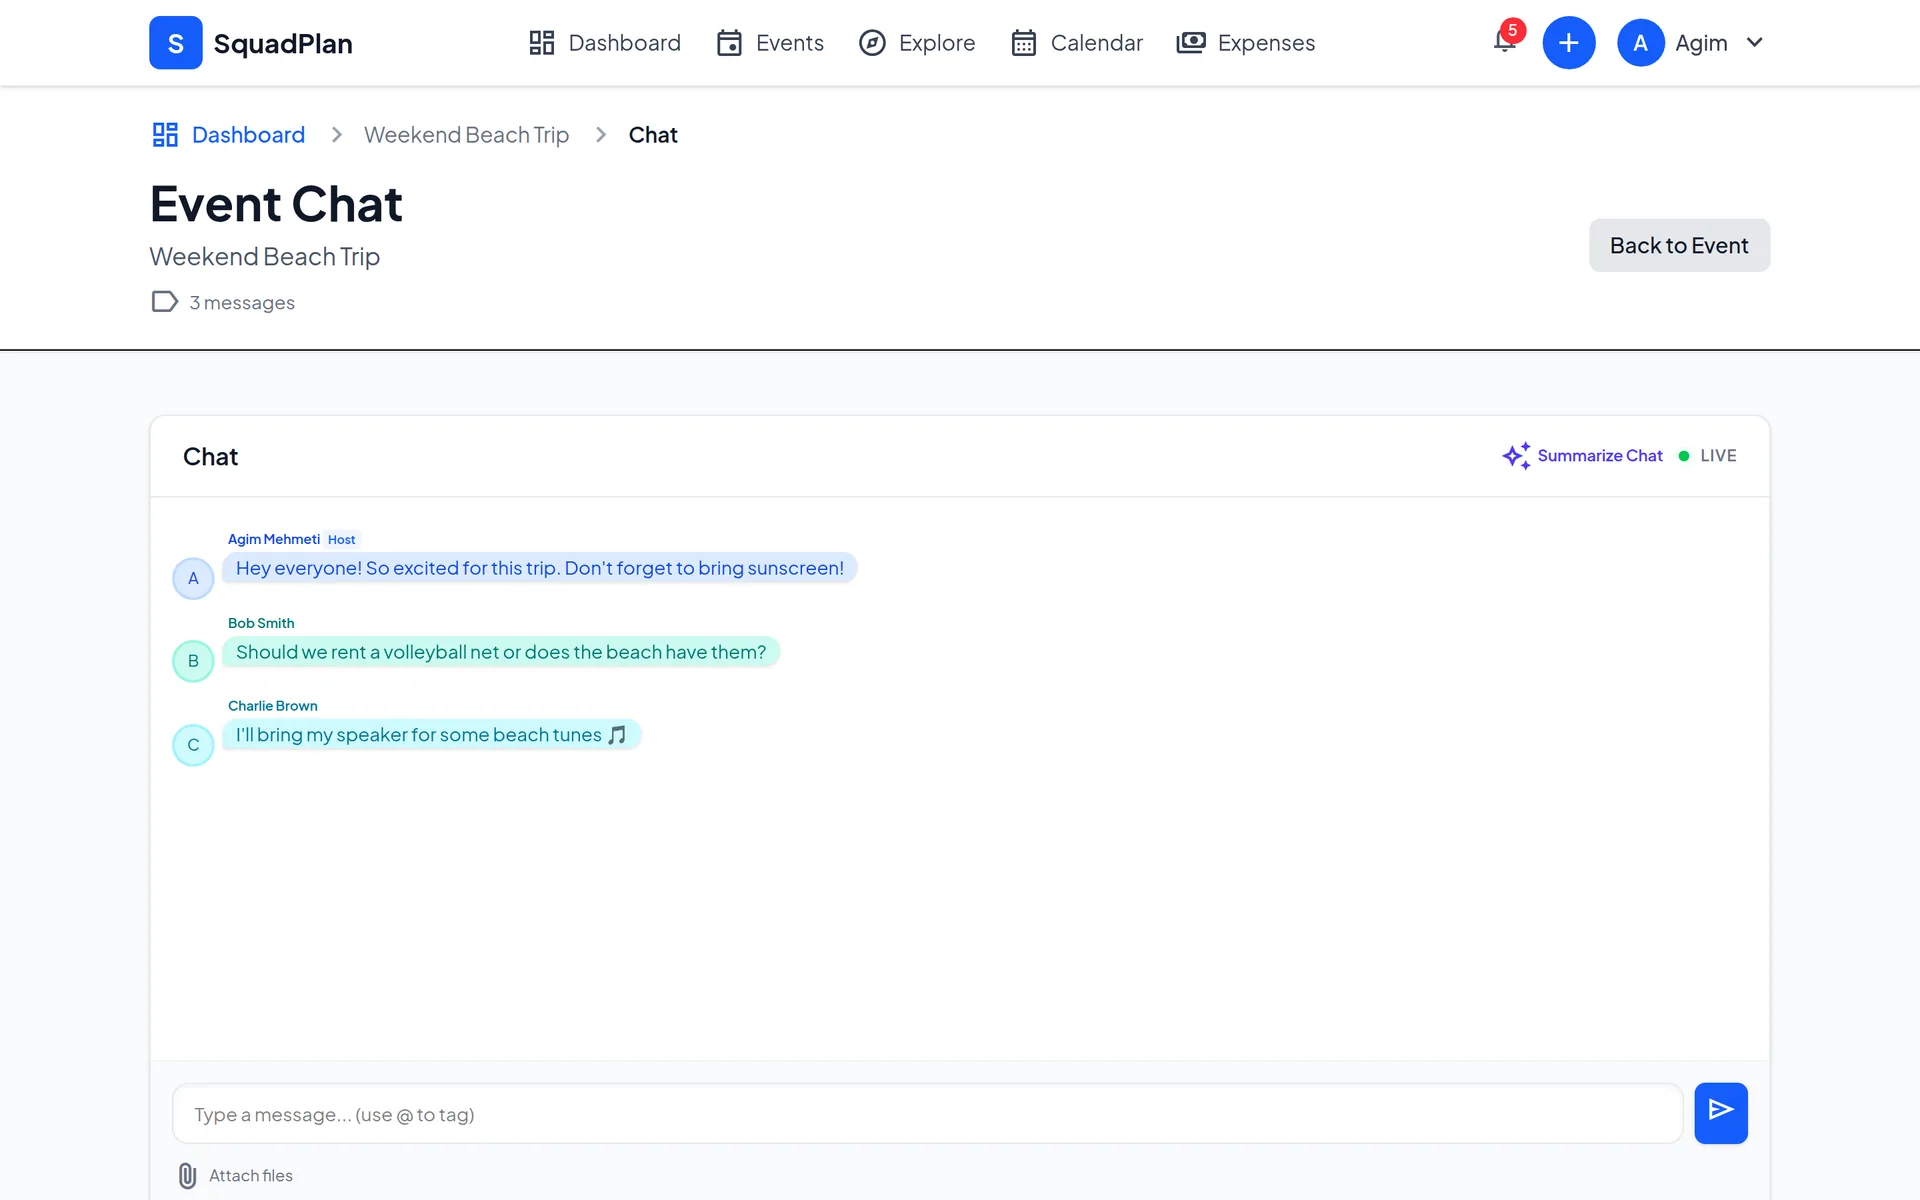The image size is (1920, 1200).
Task: Click the blue plus create button
Action: click(x=1568, y=43)
